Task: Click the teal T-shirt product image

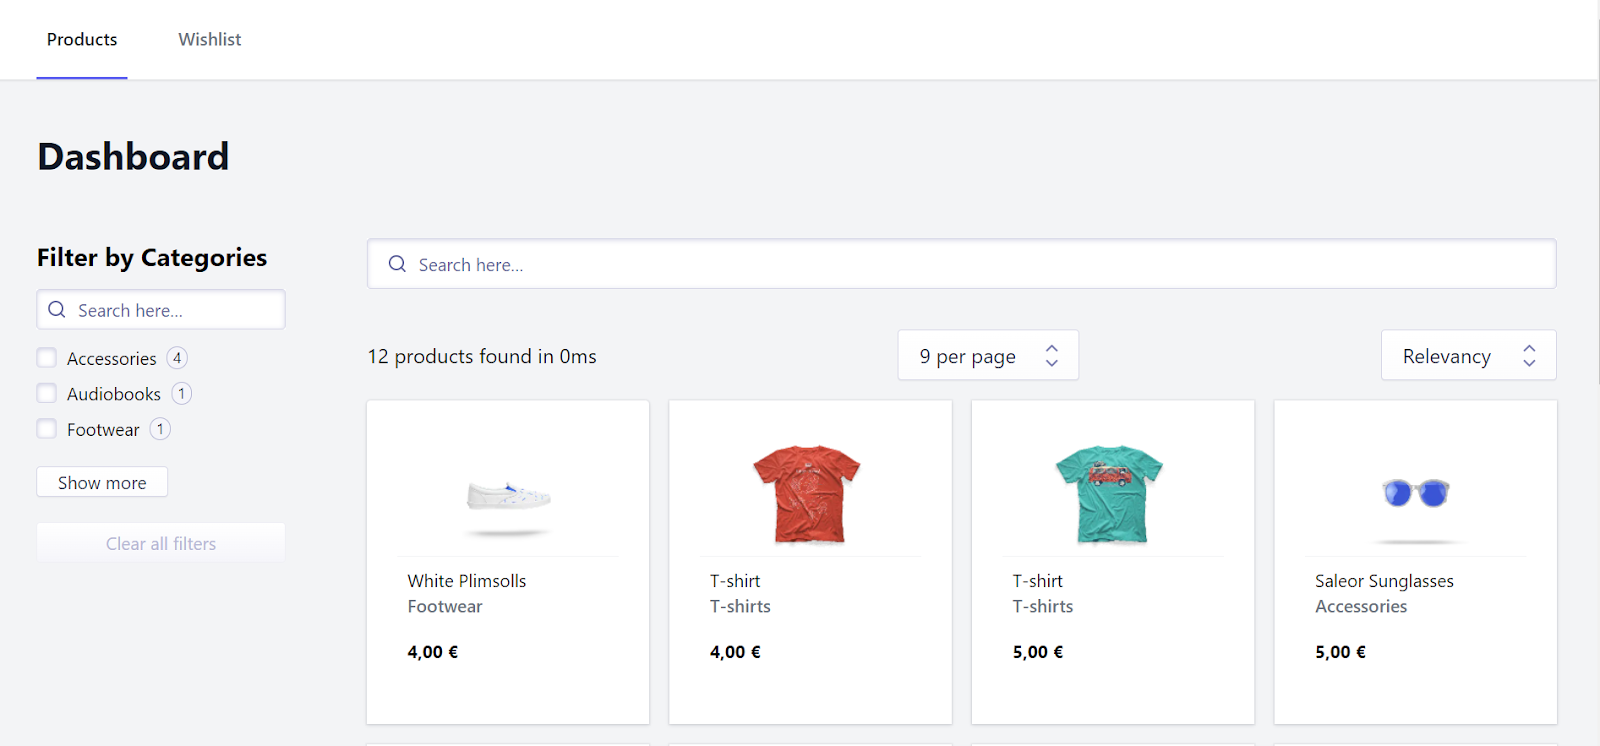Action: click(1109, 494)
